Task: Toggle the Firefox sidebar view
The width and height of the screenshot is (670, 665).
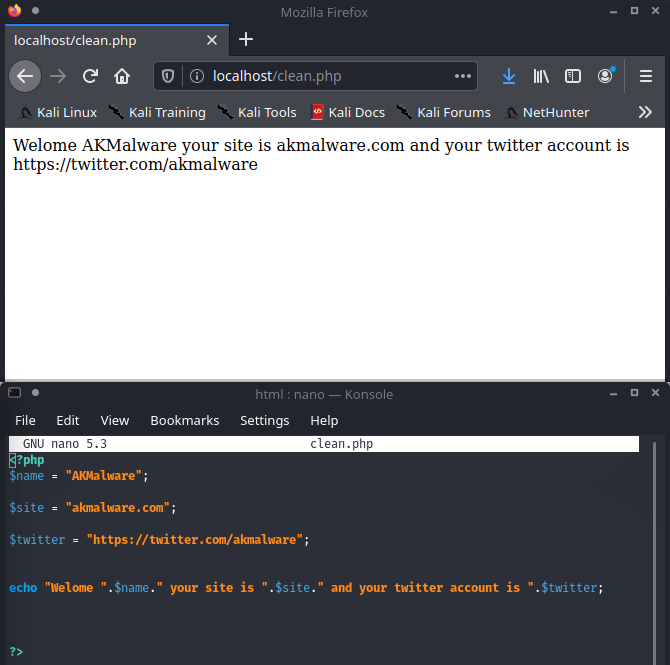Action: pos(573,76)
